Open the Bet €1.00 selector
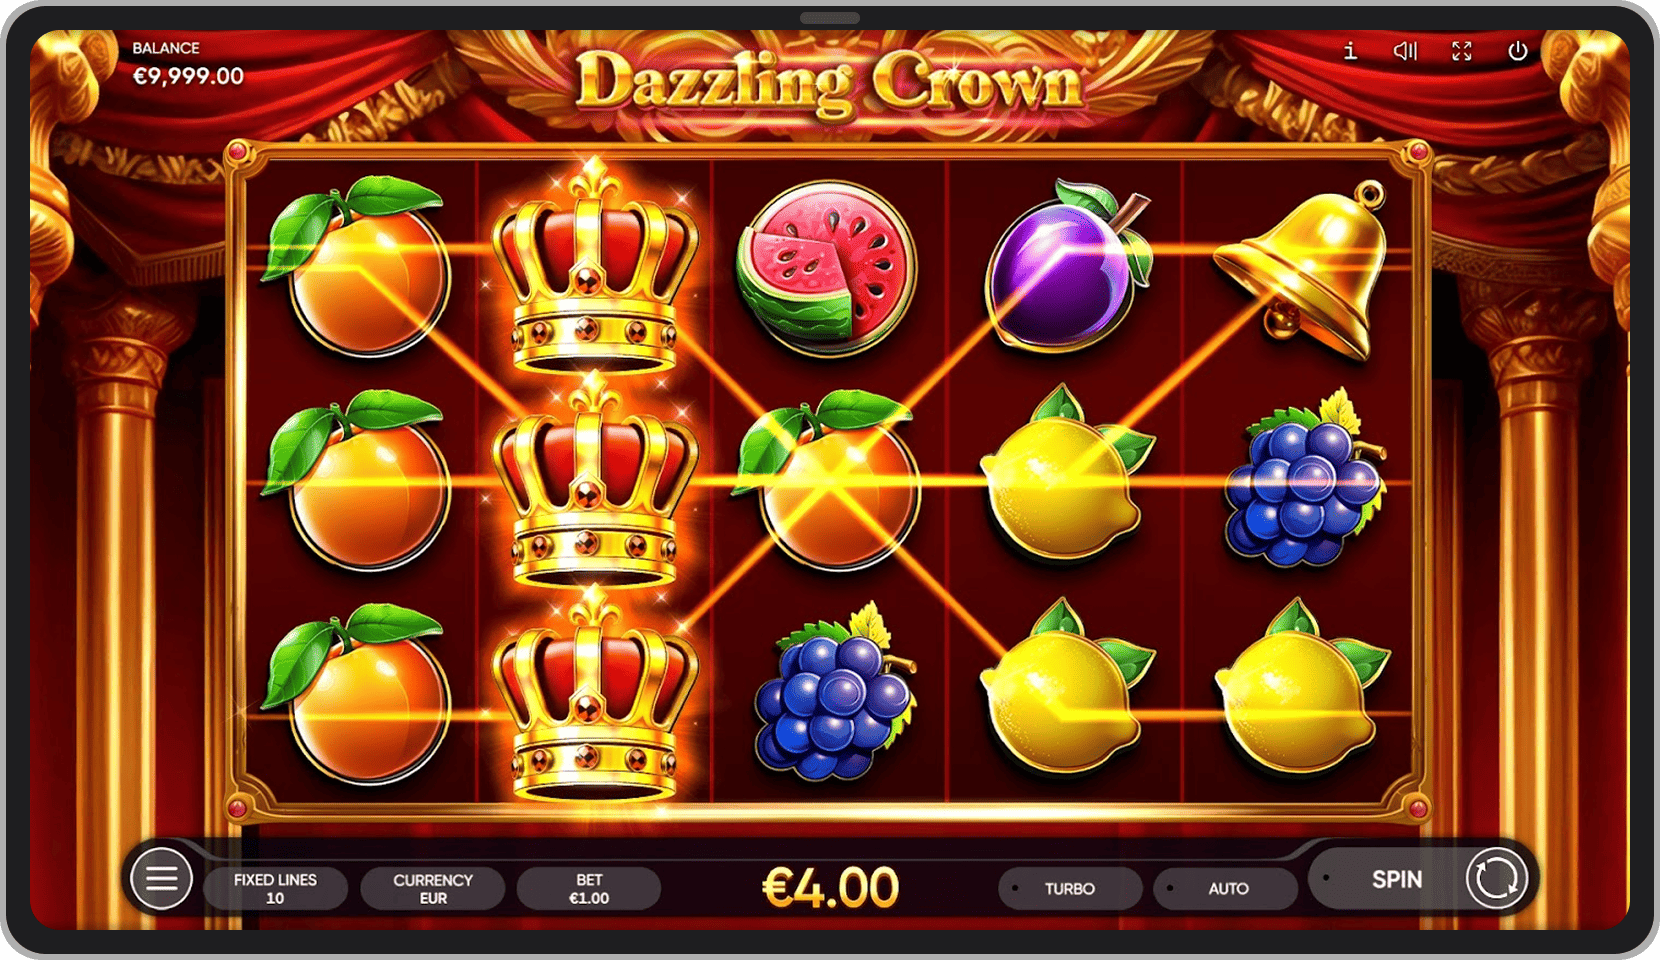 589,888
